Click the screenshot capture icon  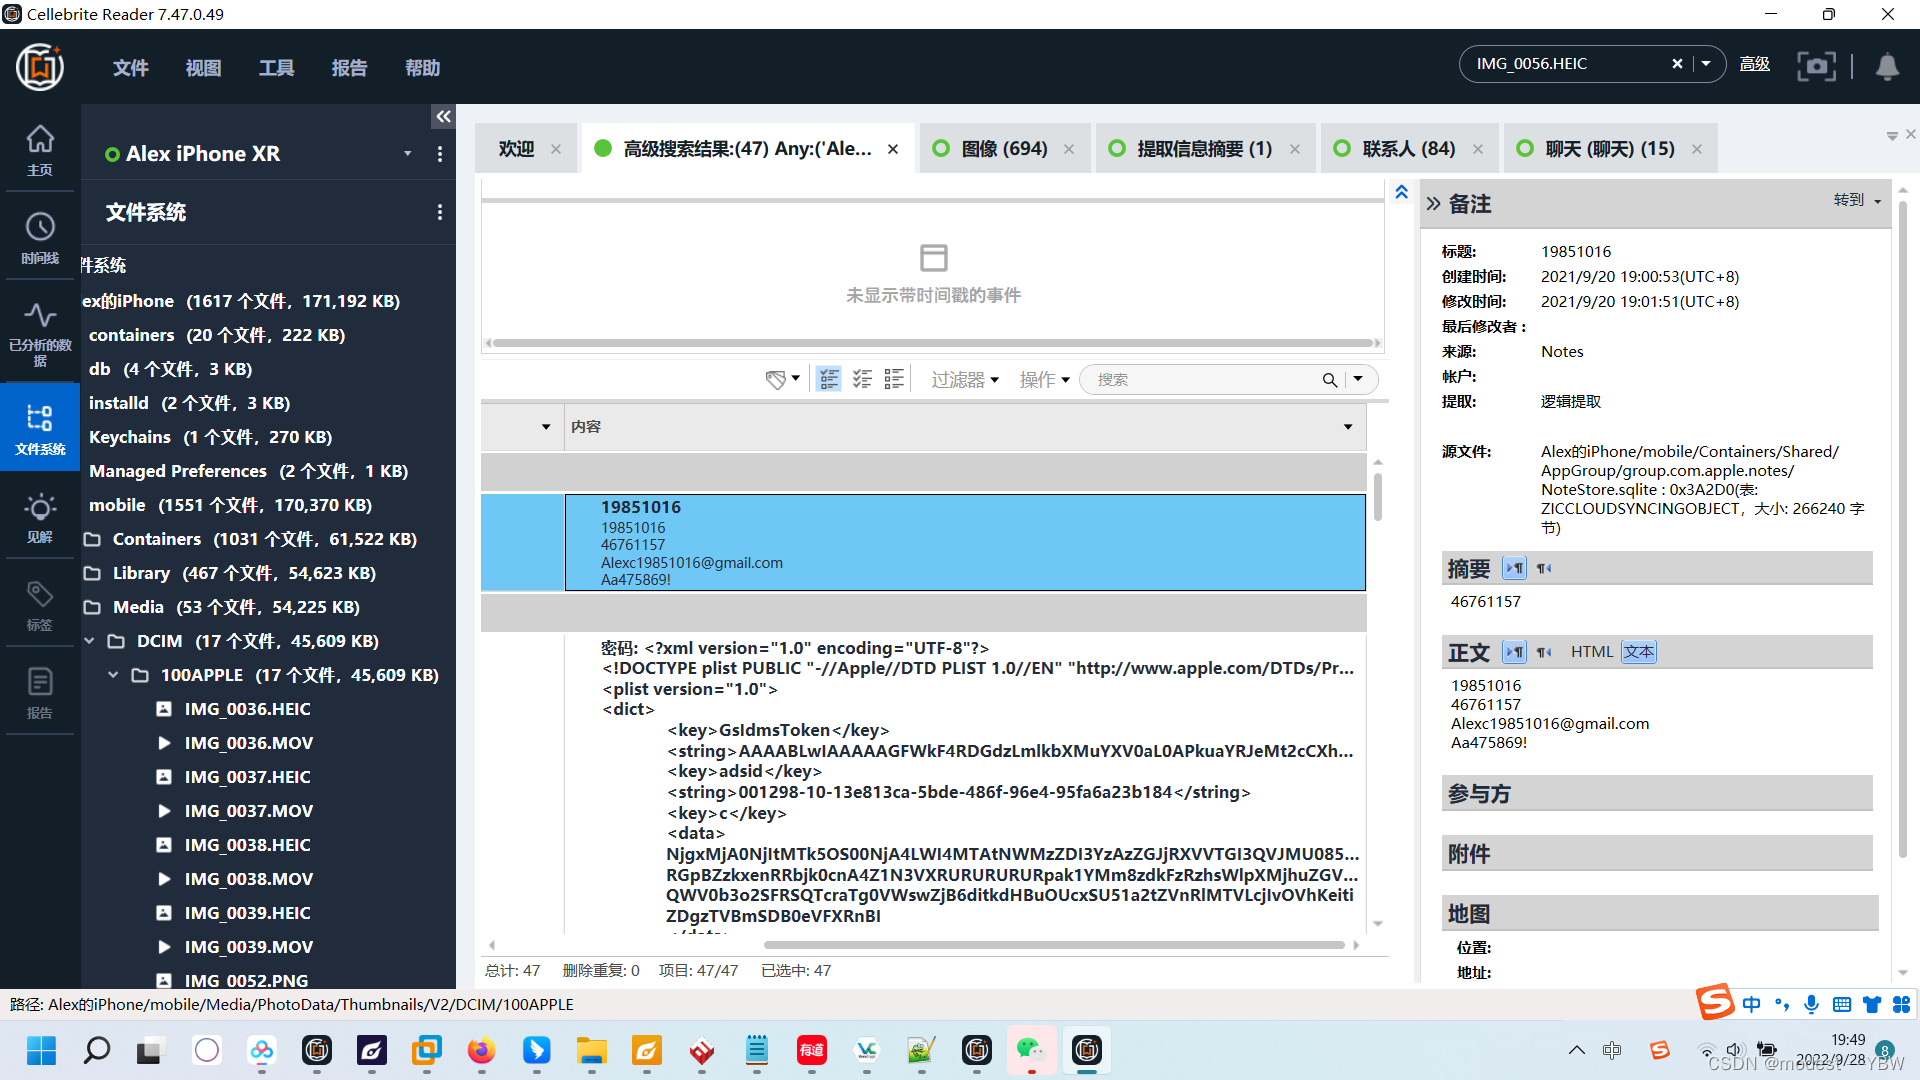[x=1816, y=66]
